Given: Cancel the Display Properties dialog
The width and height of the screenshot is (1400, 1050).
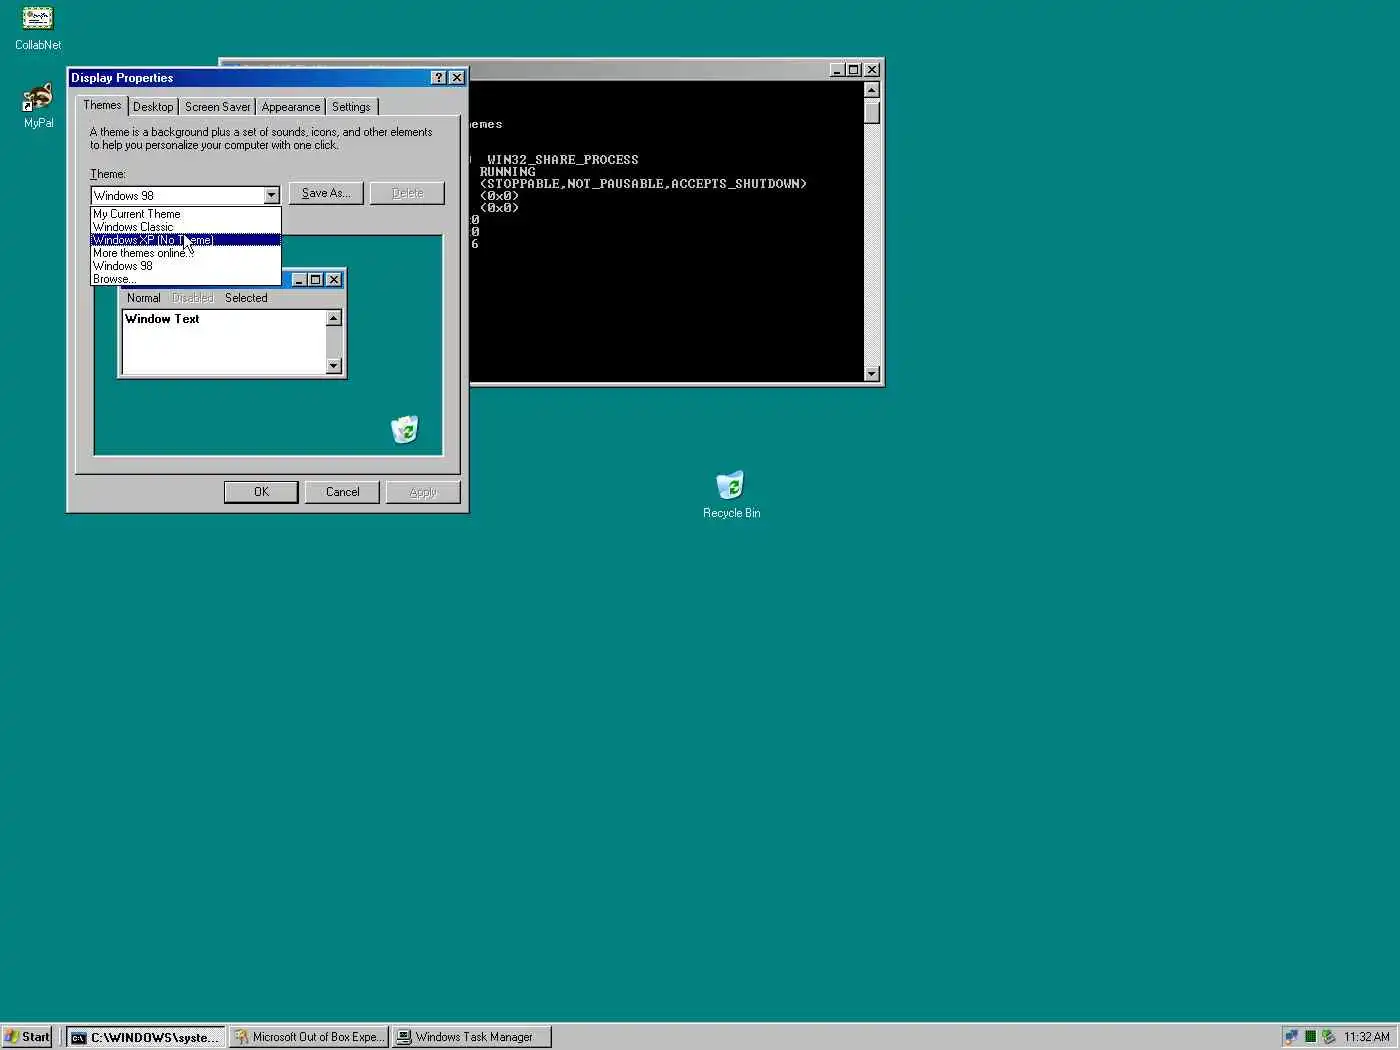Looking at the screenshot, I should click(342, 492).
